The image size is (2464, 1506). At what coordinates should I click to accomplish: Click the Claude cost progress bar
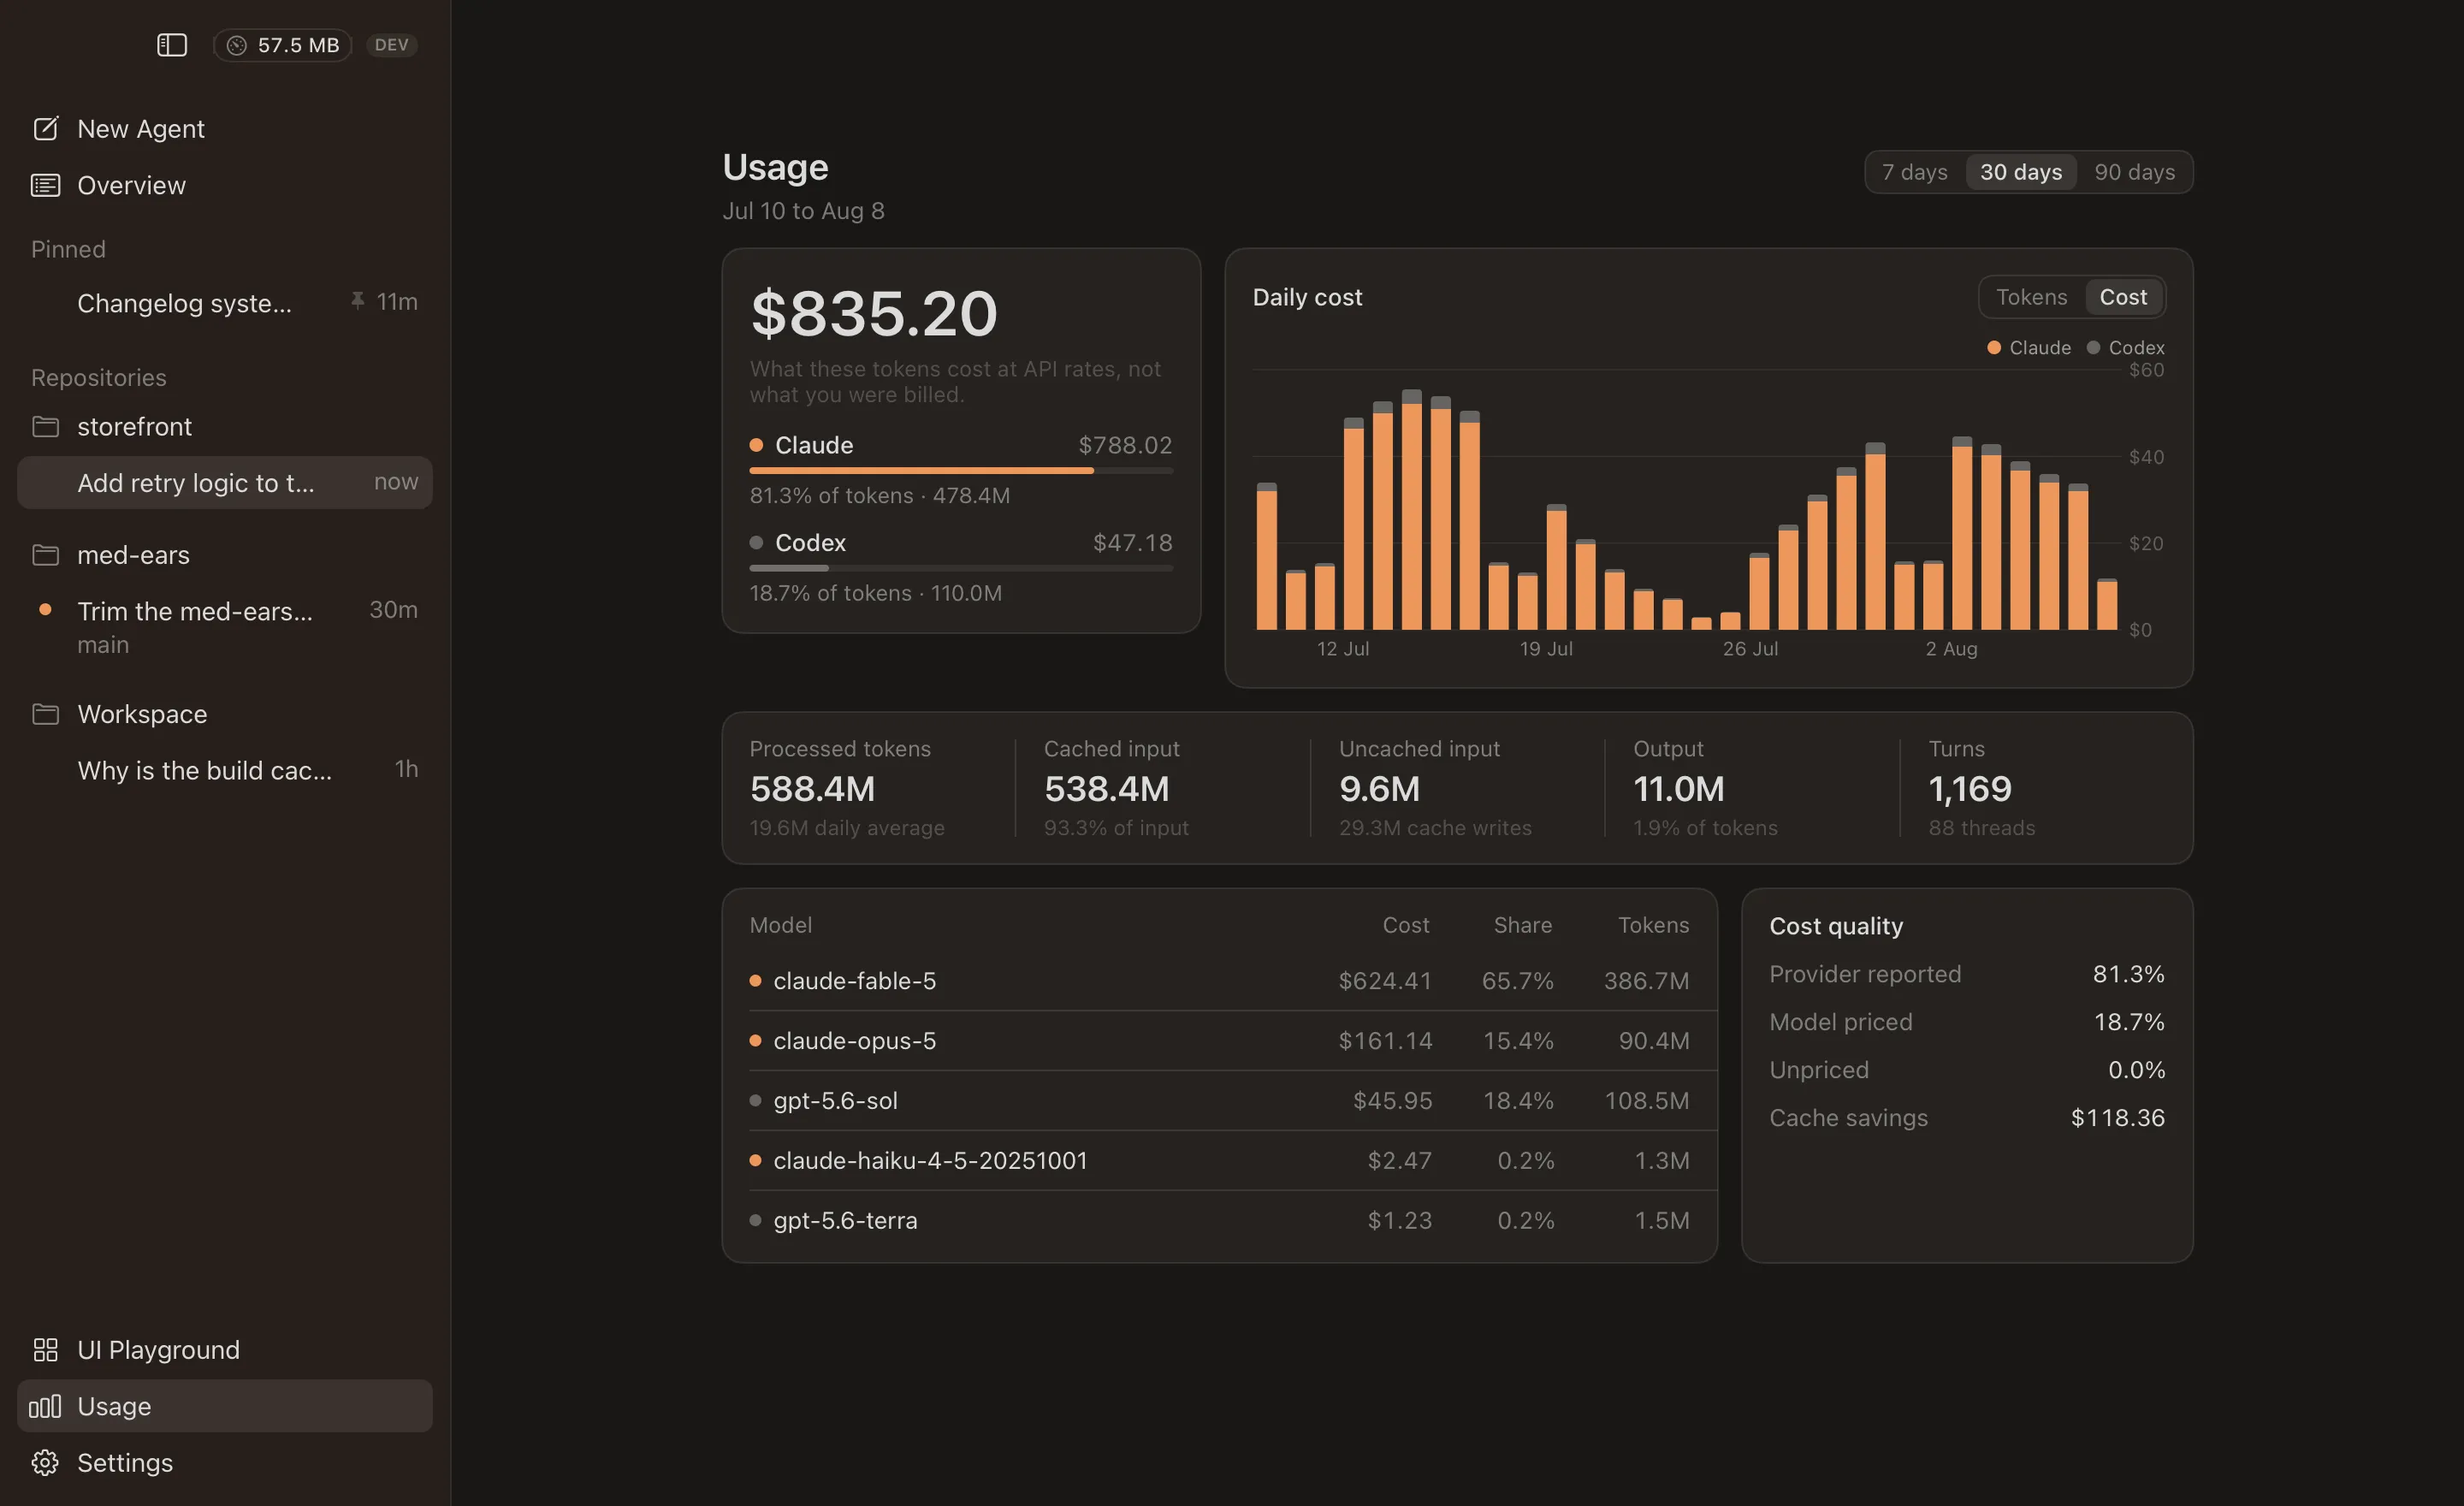pyautogui.click(x=961, y=470)
